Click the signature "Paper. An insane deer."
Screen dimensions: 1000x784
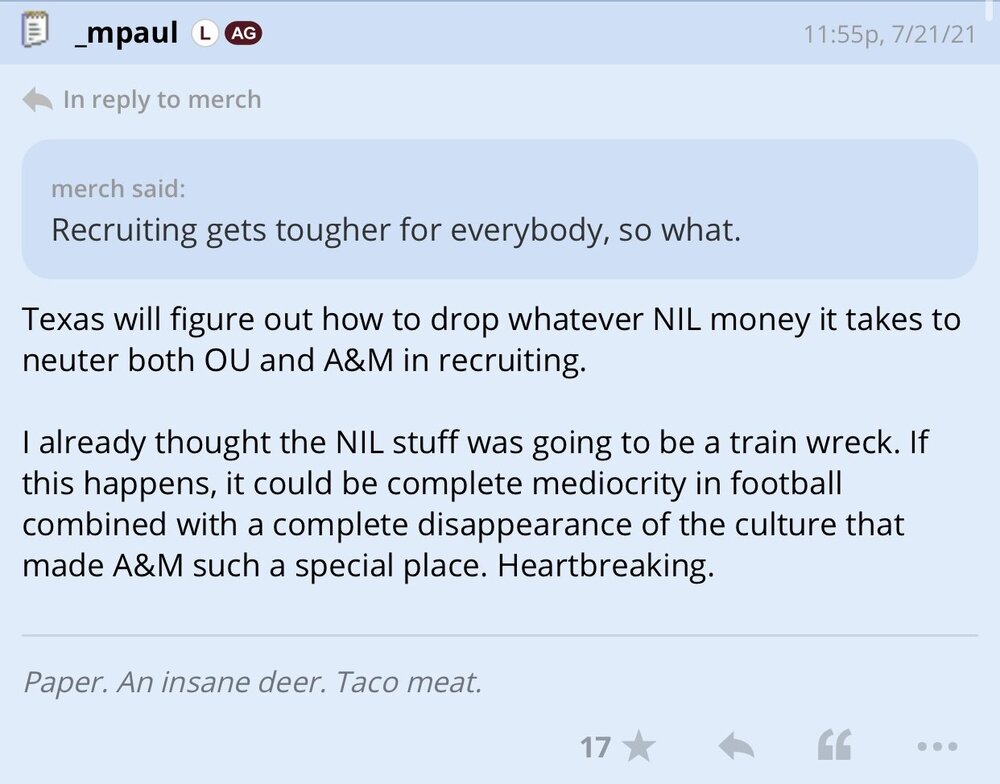pos(253,683)
